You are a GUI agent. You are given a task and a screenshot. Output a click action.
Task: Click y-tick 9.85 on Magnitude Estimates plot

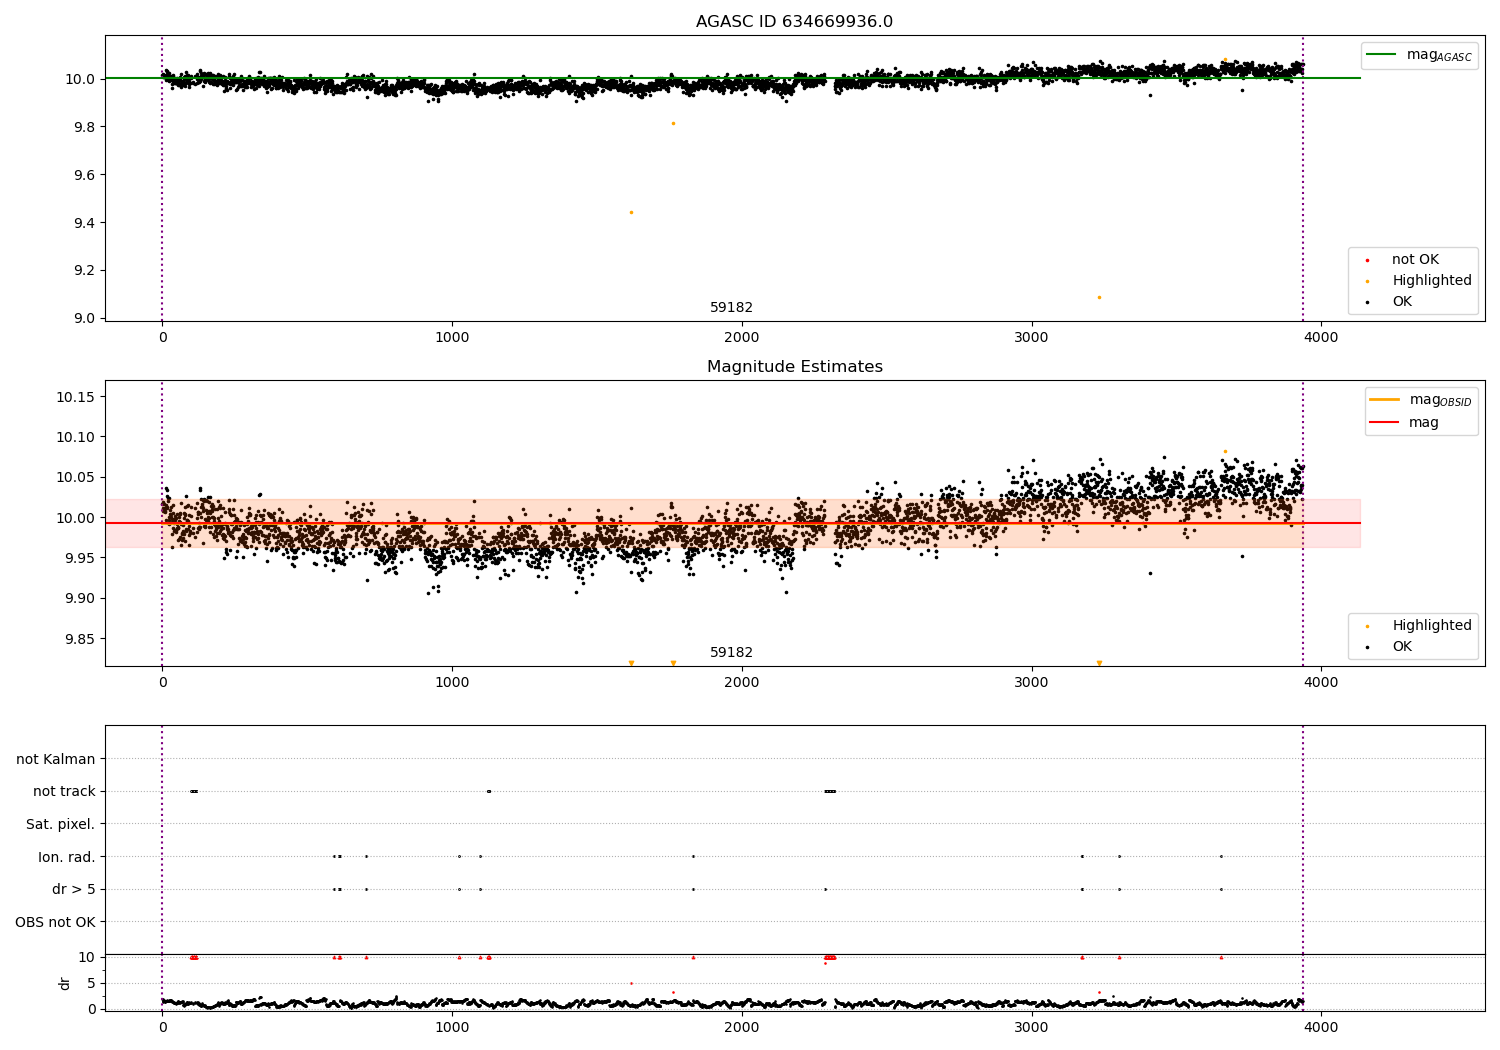click(79, 639)
